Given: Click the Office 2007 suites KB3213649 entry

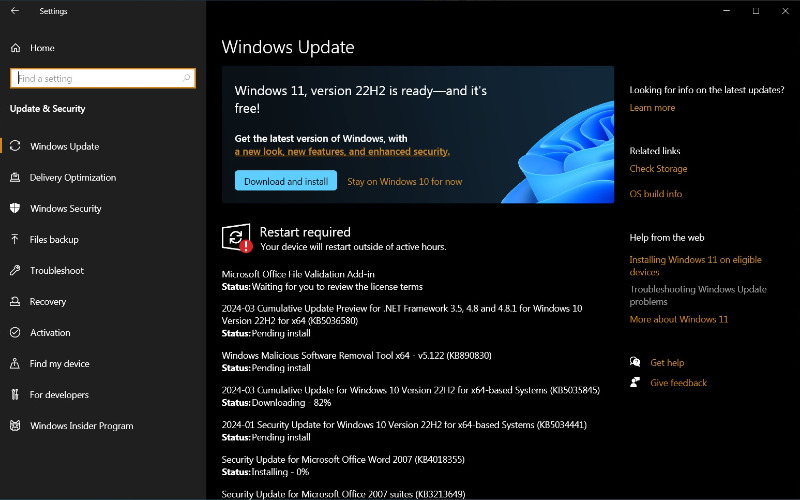Looking at the screenshot, I should click(343, 494).
